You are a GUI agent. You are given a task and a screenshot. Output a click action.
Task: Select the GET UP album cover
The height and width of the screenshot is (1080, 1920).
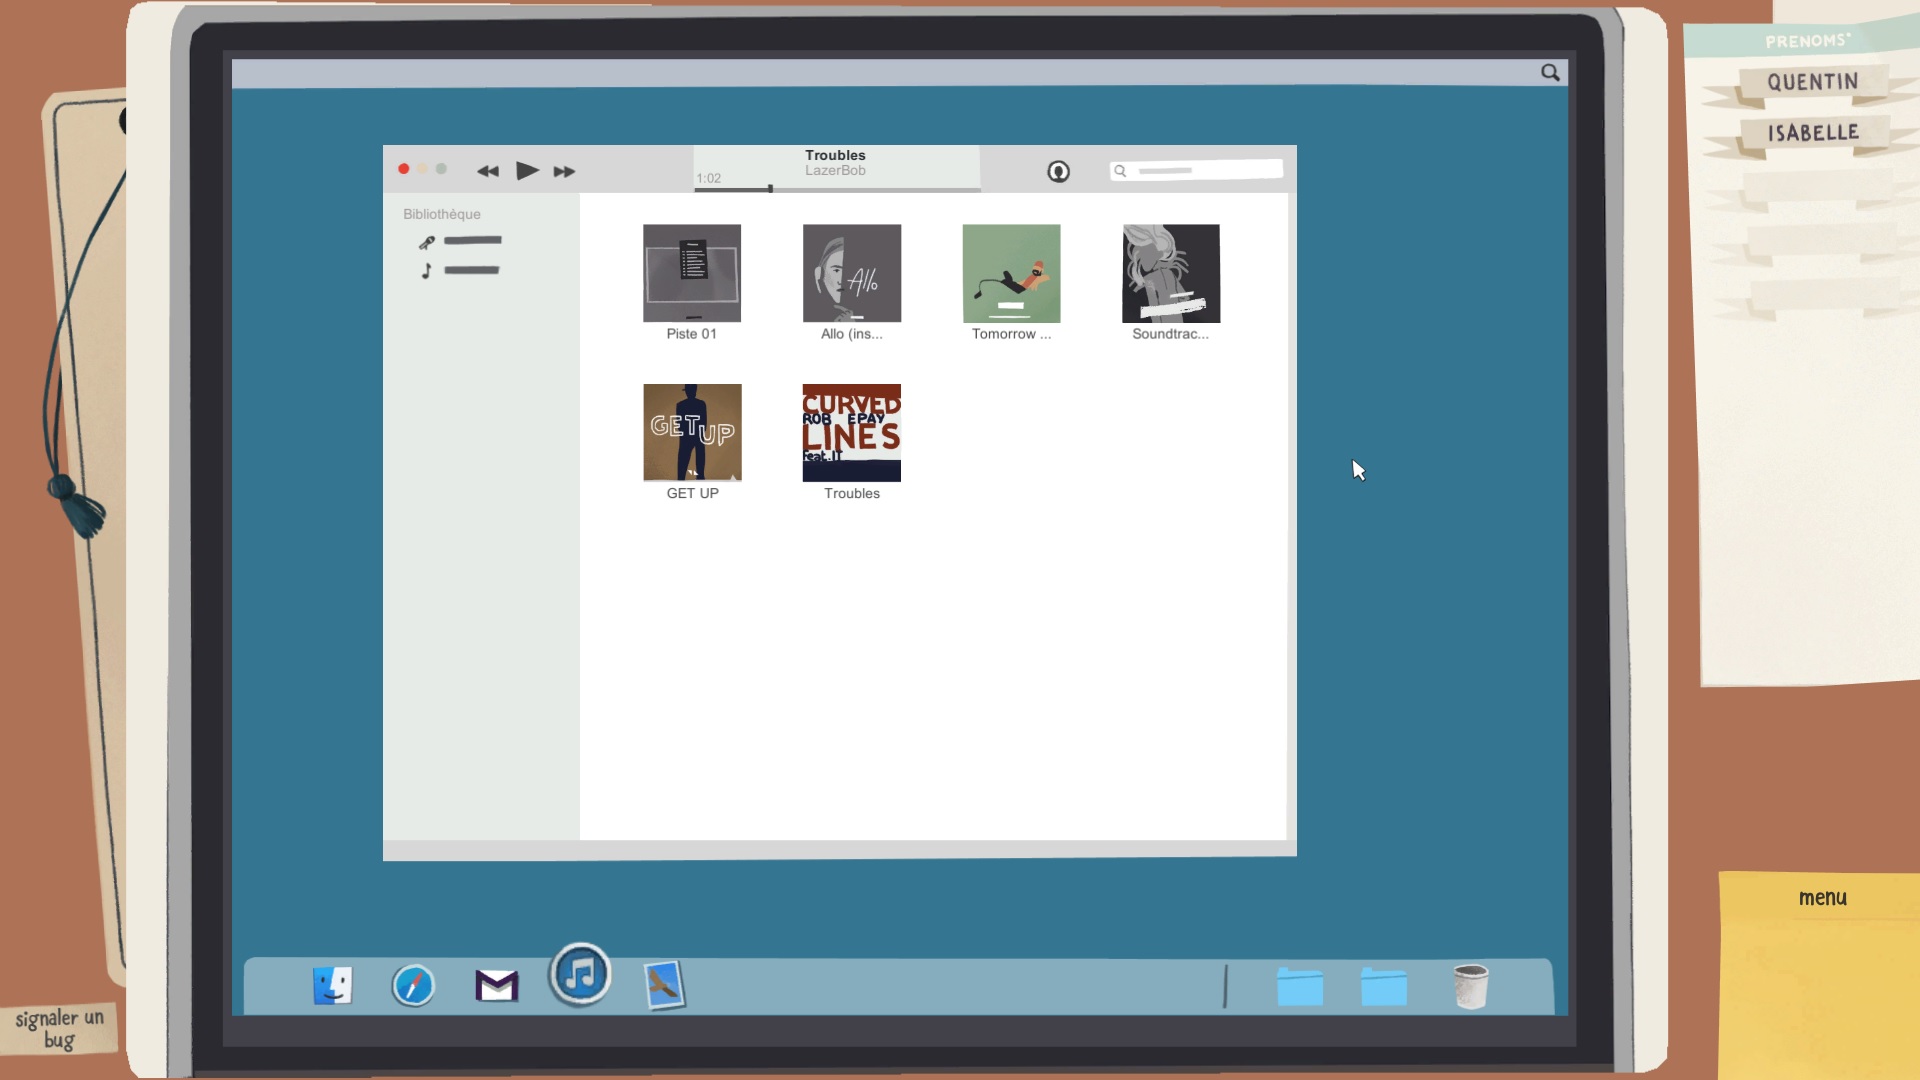[692, 432]
